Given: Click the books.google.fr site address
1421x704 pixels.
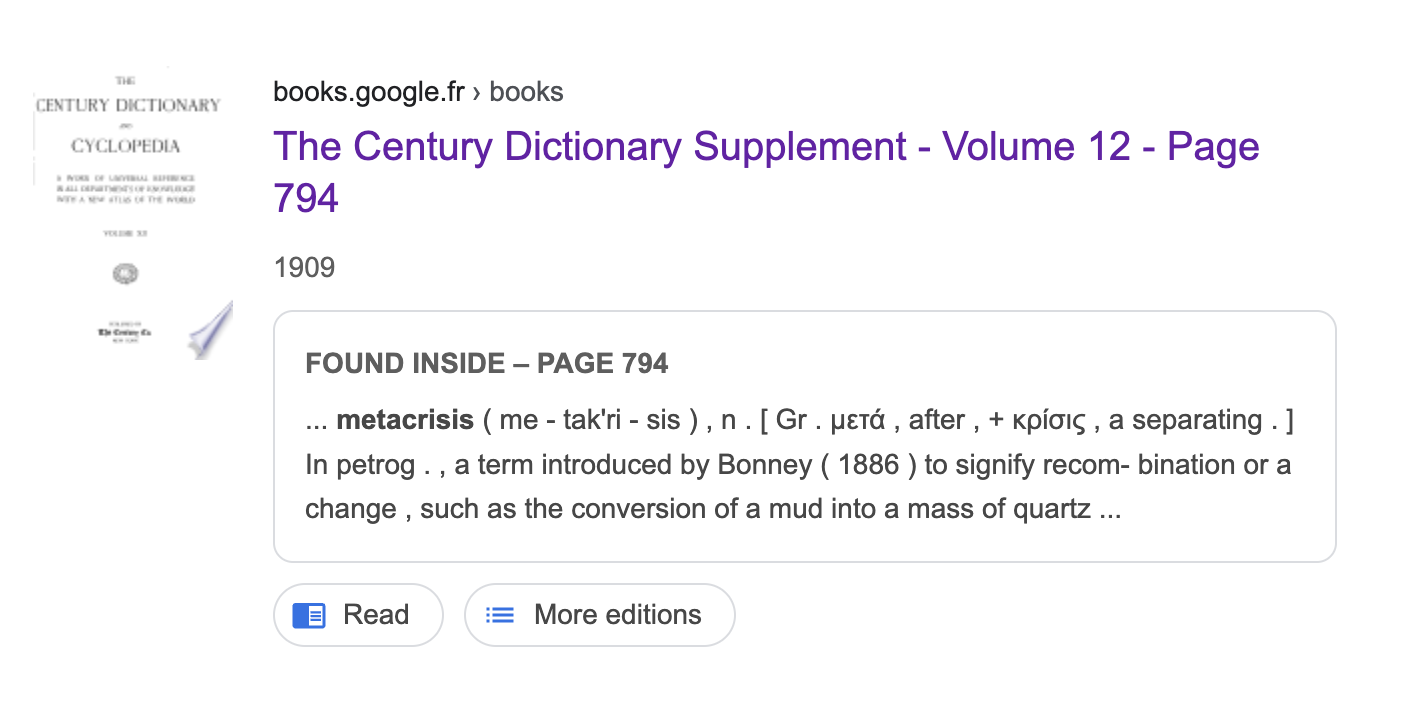Looking at the screenshot, I should tap(369, 92).
